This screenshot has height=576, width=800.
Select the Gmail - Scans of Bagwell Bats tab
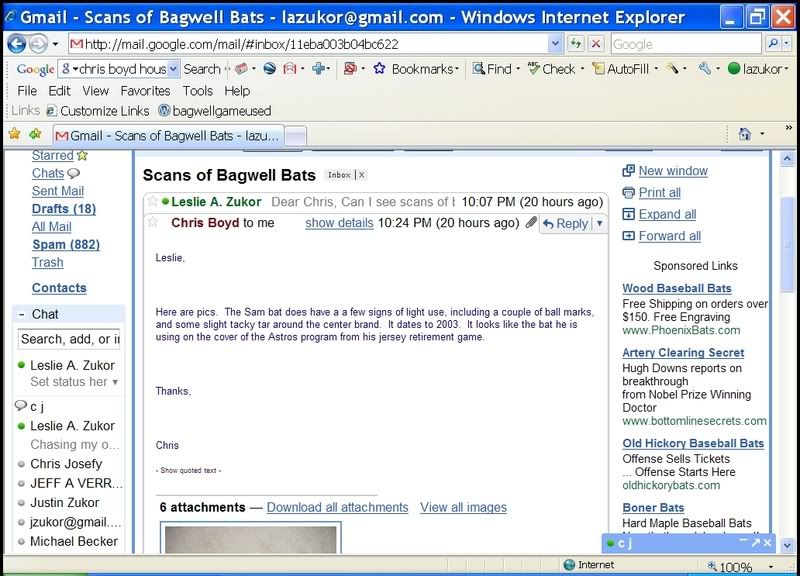[x=168, y=136]
